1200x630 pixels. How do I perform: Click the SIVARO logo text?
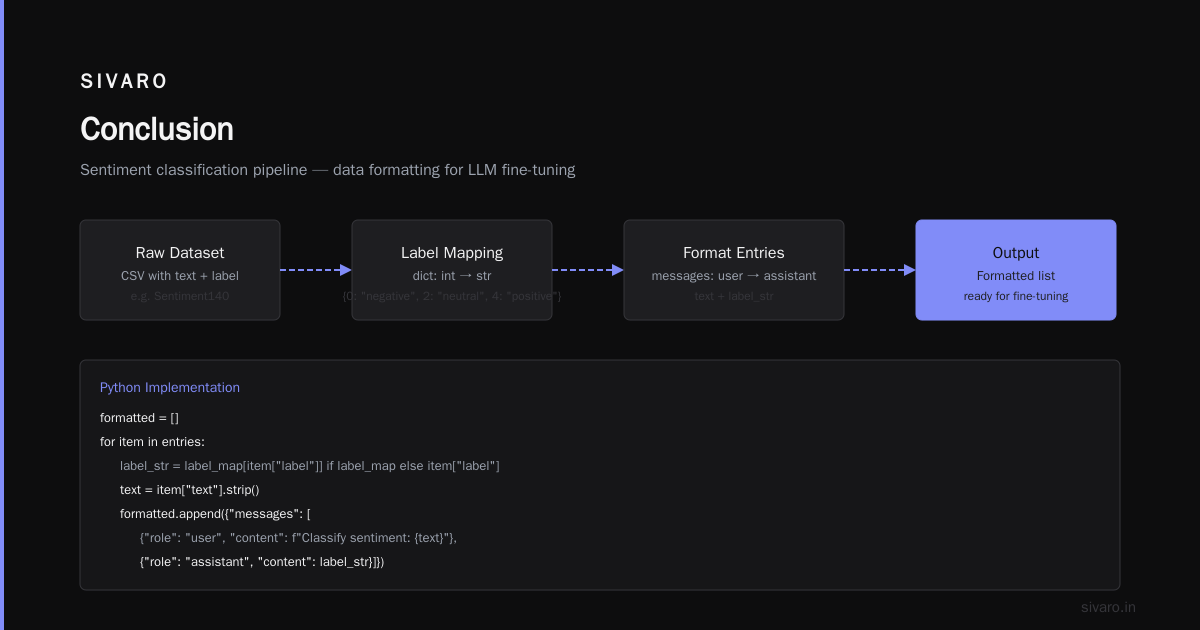point(124,82)
